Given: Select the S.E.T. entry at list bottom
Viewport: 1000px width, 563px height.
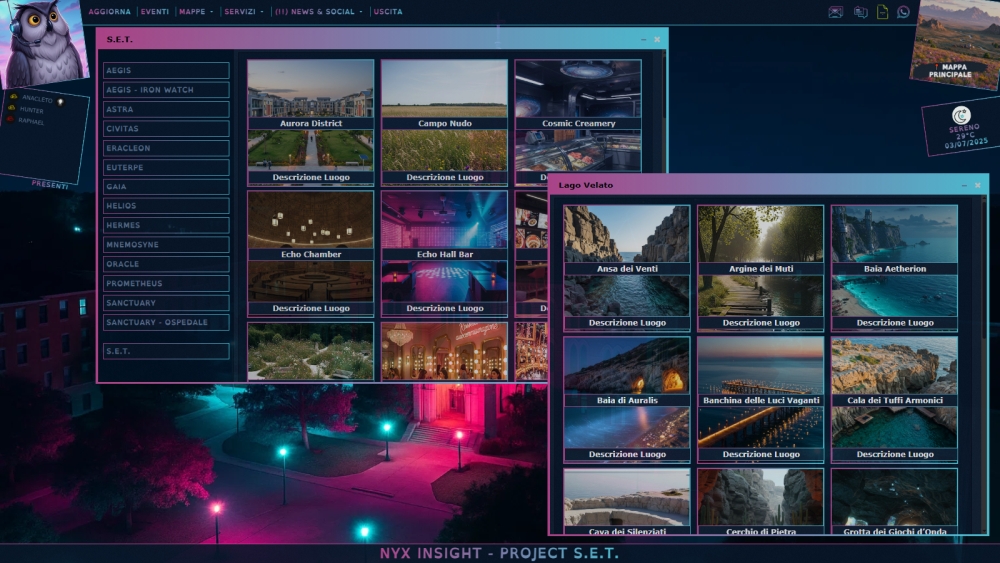Looking at the screenshot, I should click(166, 351).
